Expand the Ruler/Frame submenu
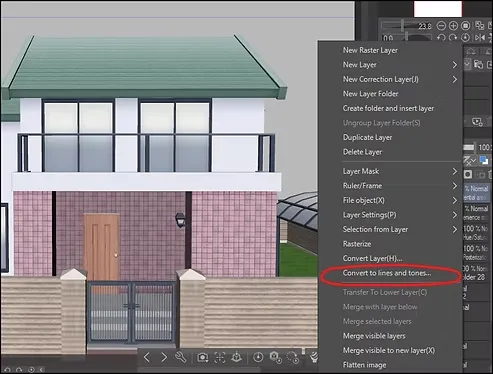The height and width of the screenshot is (374, 493). pyautogui.click(x=390, y=186)
